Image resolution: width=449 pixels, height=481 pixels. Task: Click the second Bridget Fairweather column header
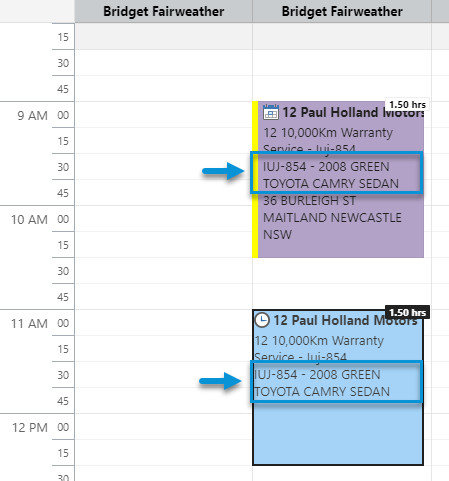[342, 11]
